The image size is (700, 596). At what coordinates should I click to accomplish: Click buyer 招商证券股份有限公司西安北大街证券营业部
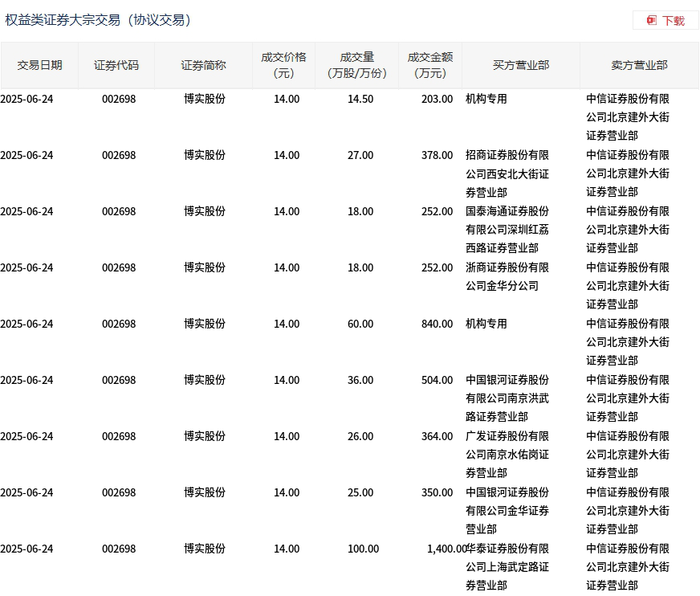[x=507, y=174]
